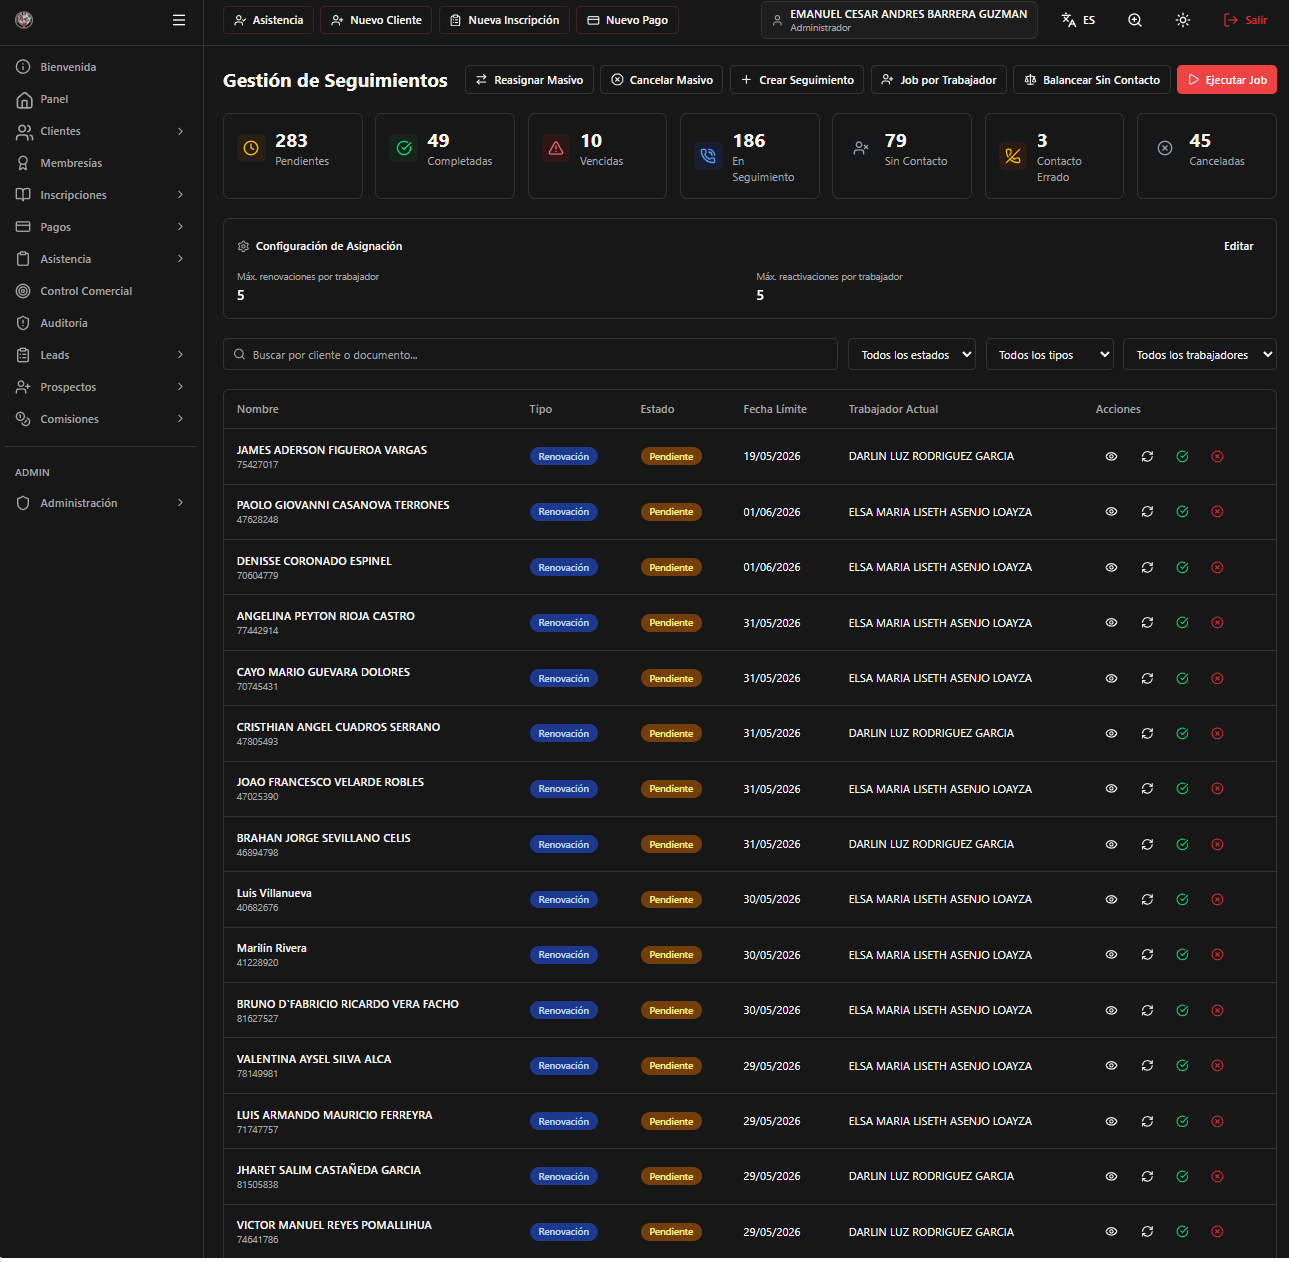Click the search by client or document field
1289x1262 pixels.
[x=530, y=355]
